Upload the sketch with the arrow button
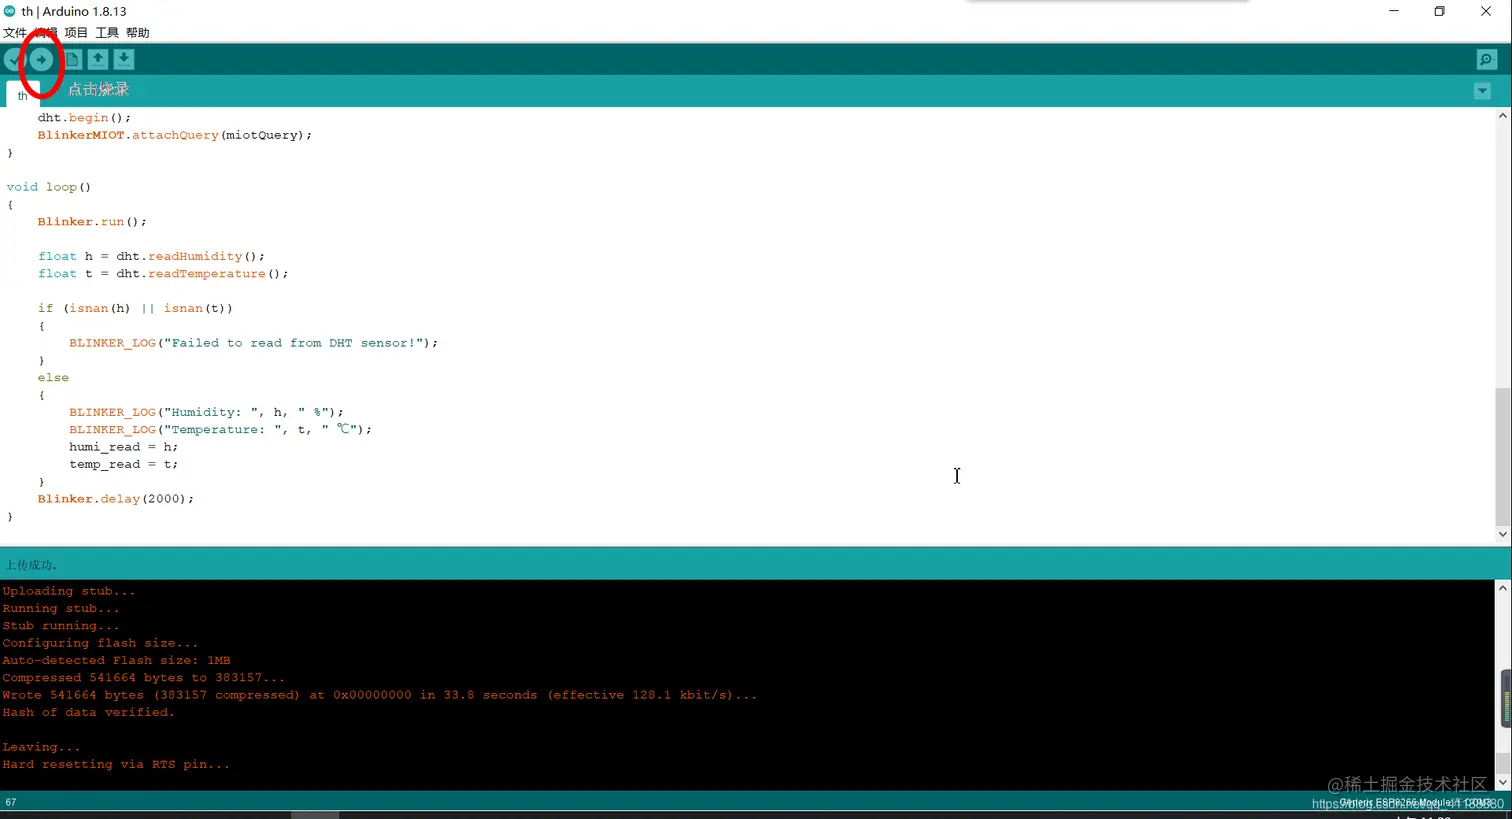This screenshot has width=1512, height=819. 41,60
